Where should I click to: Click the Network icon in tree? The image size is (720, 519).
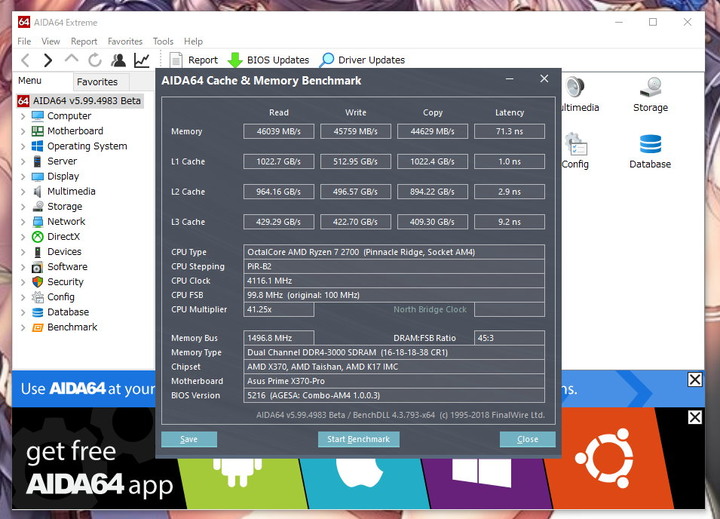coord(38,221)
